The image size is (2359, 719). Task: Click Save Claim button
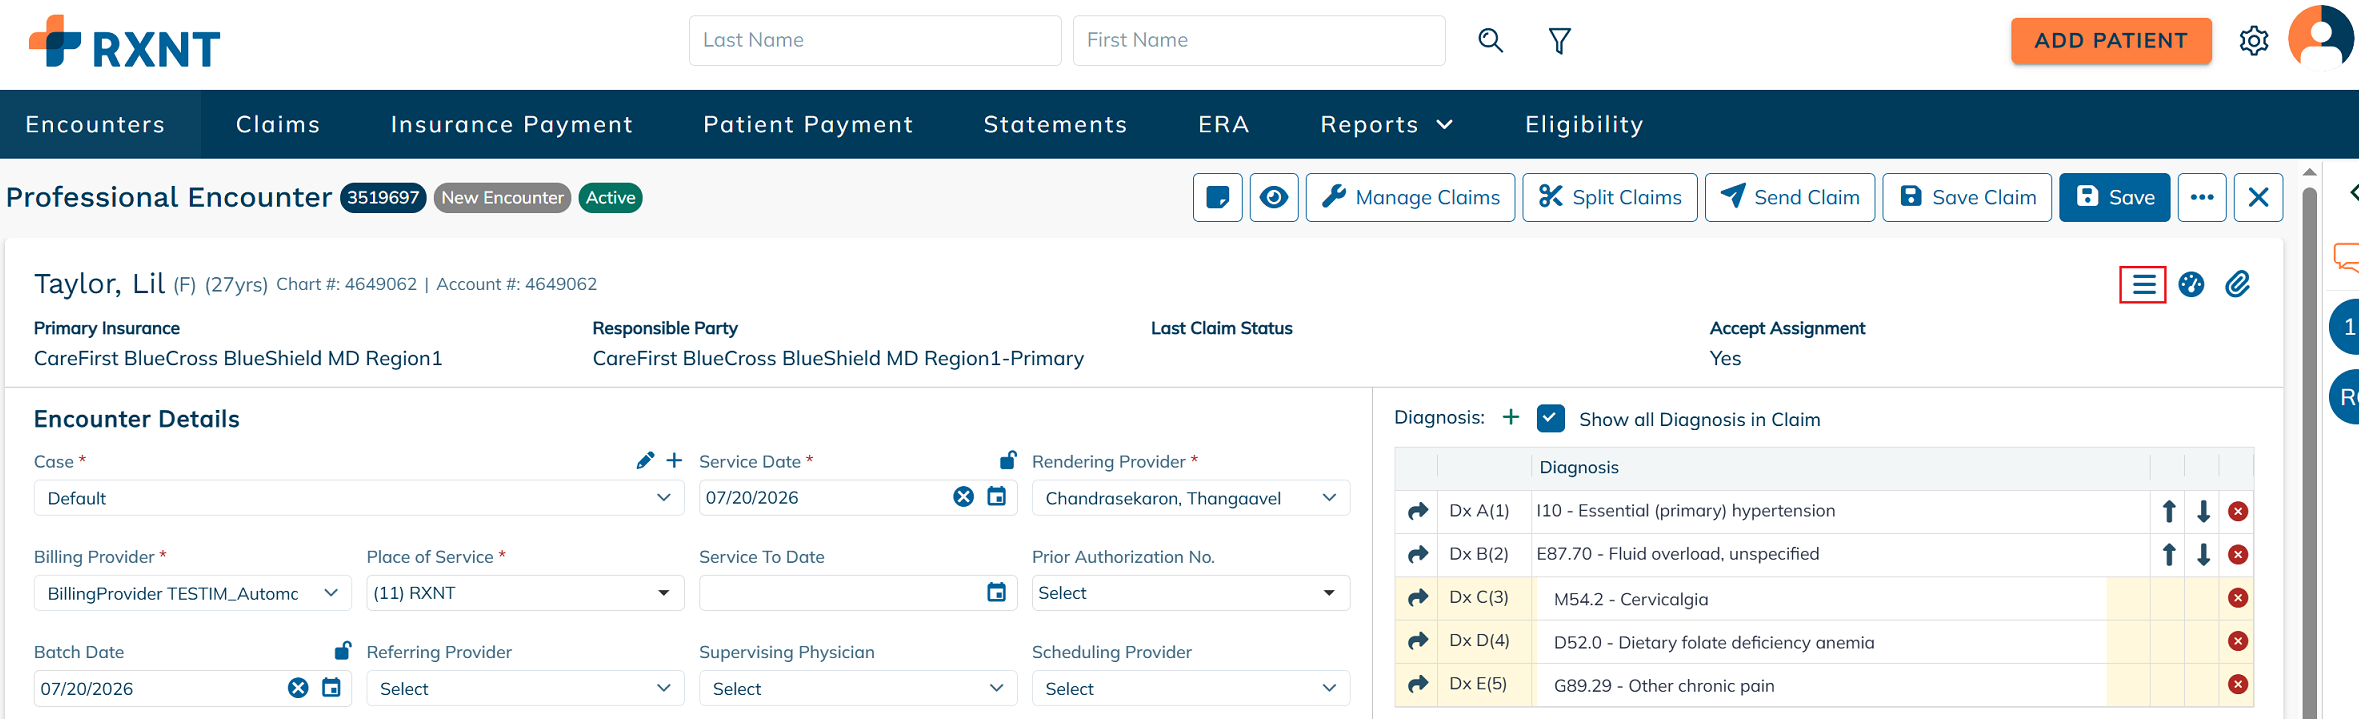[1967, 197]
